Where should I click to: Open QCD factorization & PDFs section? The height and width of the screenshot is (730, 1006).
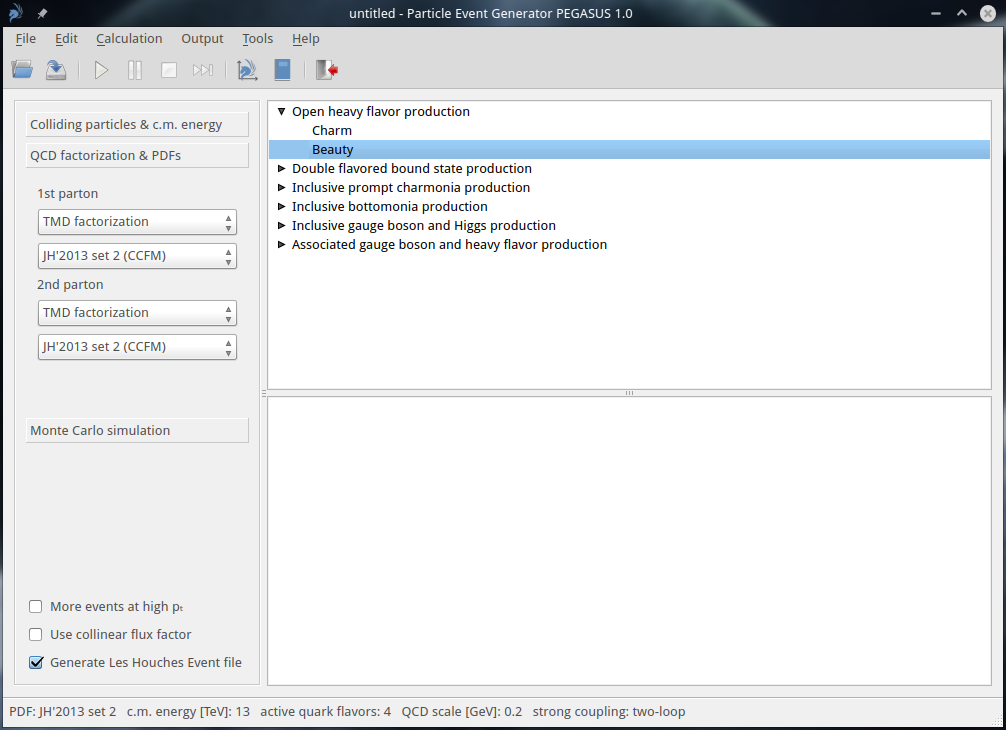pos(137,155)
